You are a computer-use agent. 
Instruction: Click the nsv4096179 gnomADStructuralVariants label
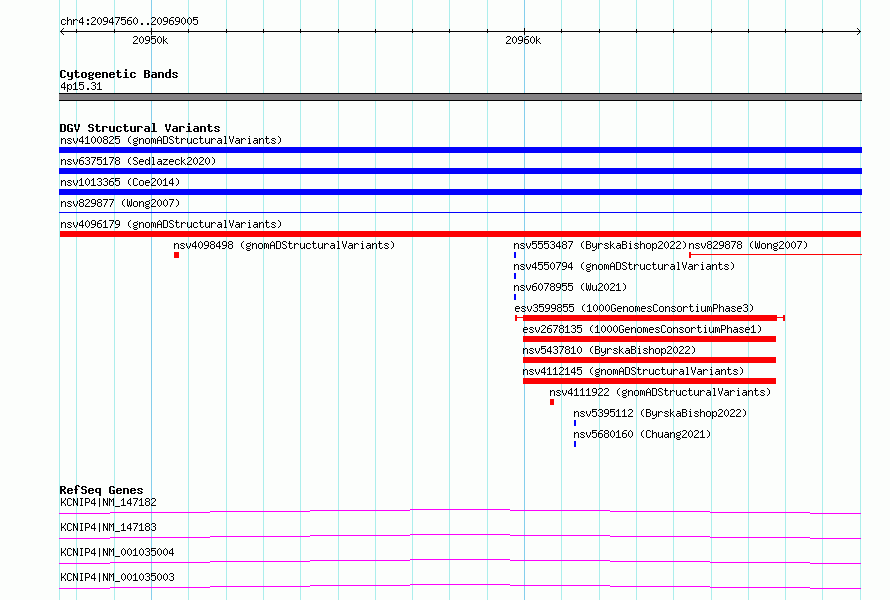171,224
